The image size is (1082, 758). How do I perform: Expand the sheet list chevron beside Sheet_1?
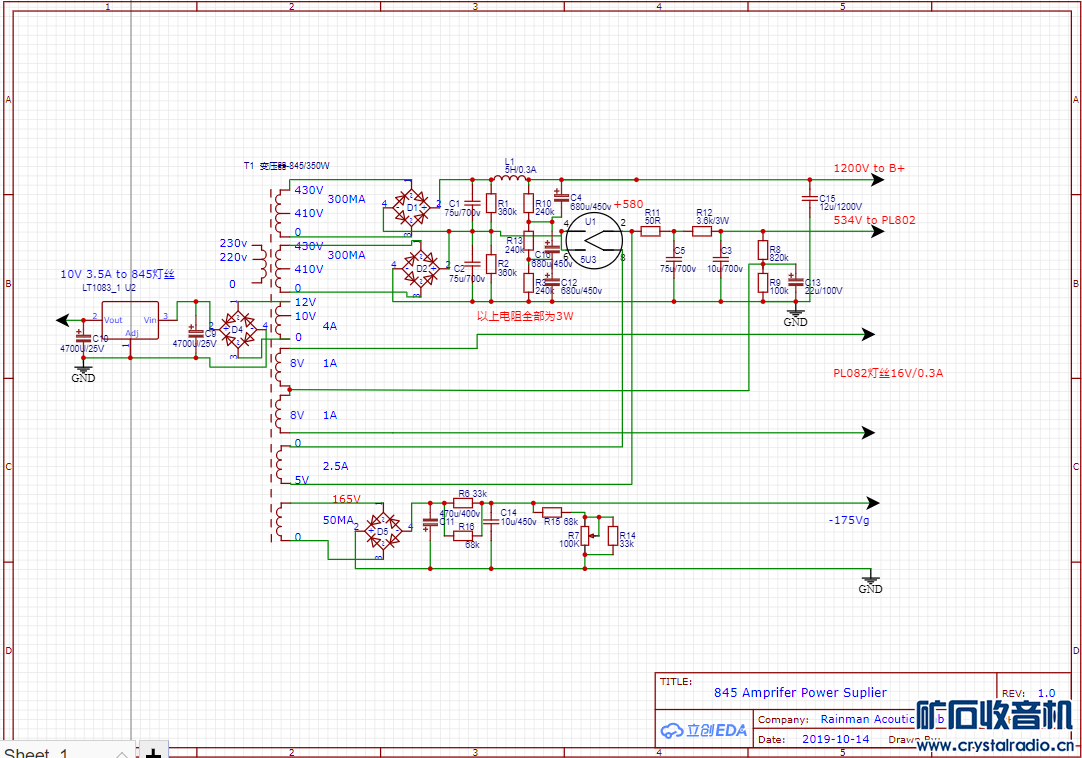pos(122,751)
